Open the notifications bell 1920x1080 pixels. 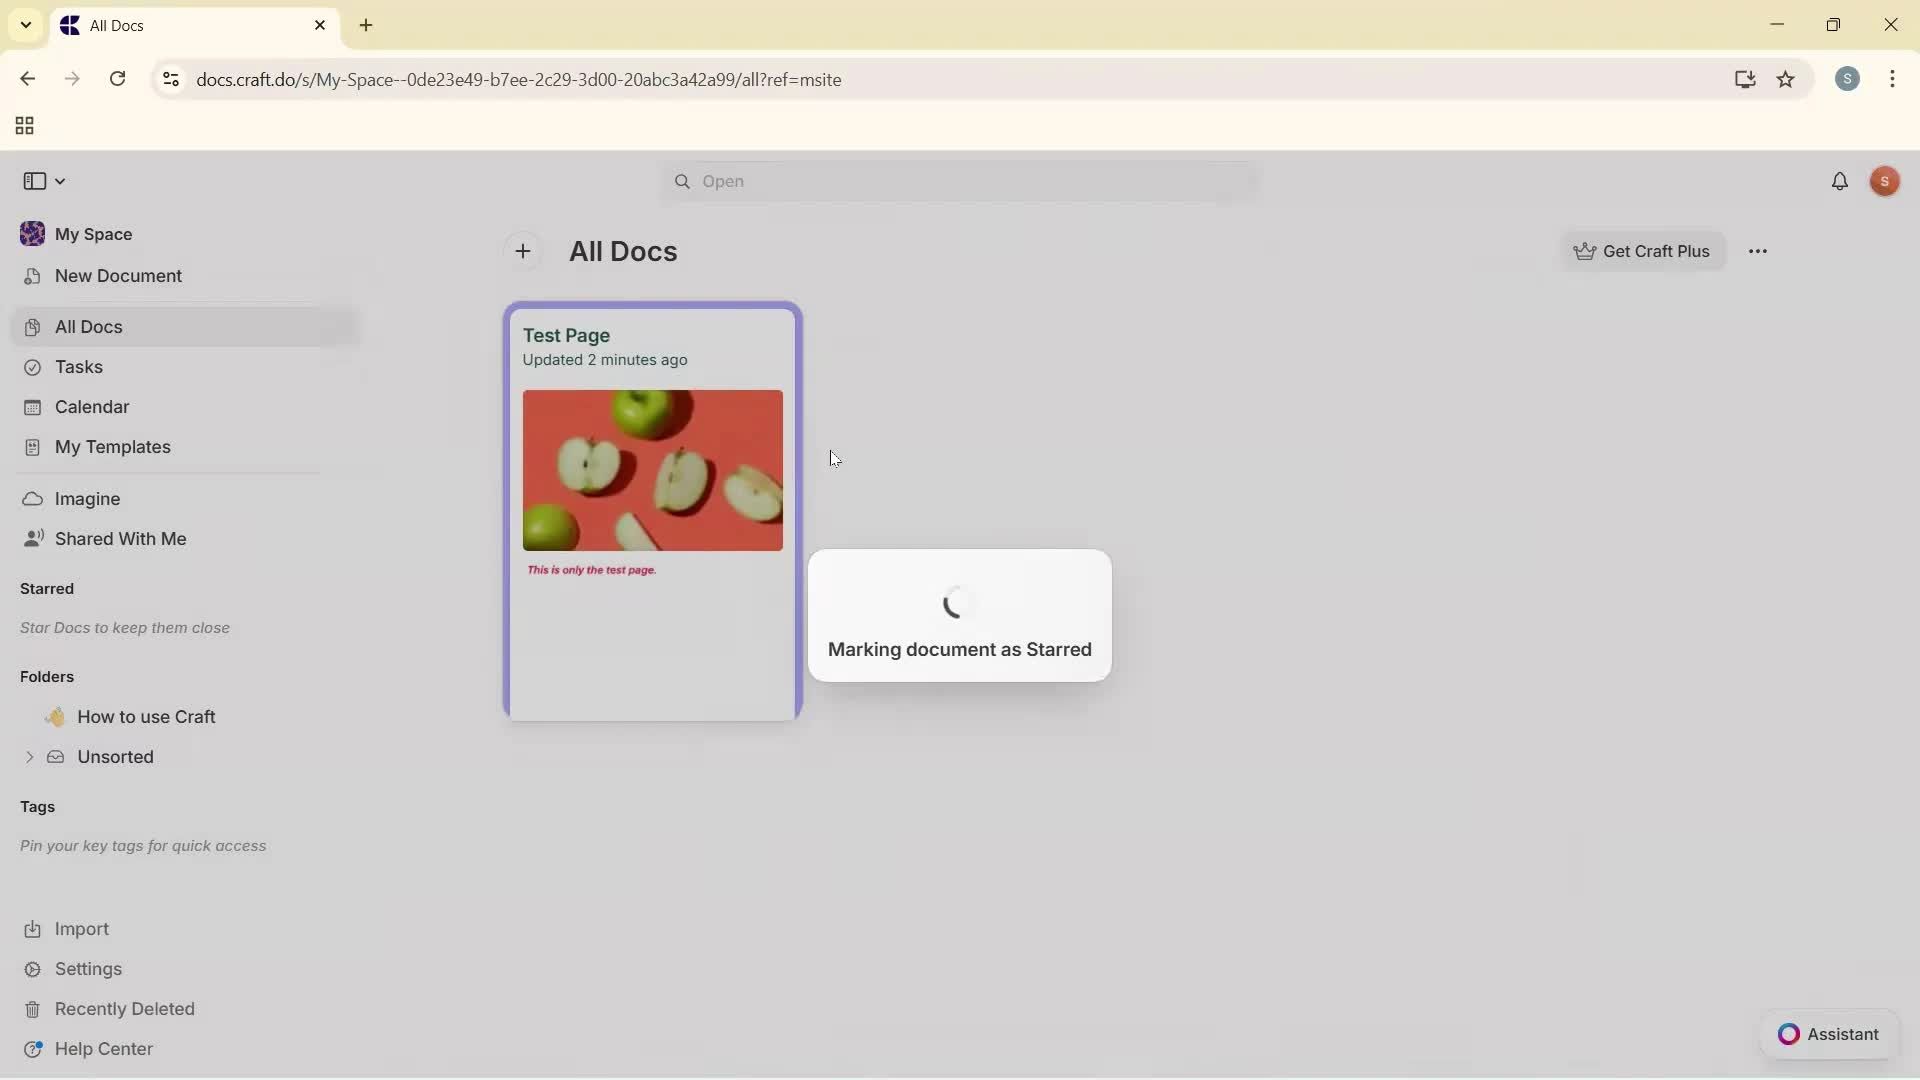coord(1841,181)
